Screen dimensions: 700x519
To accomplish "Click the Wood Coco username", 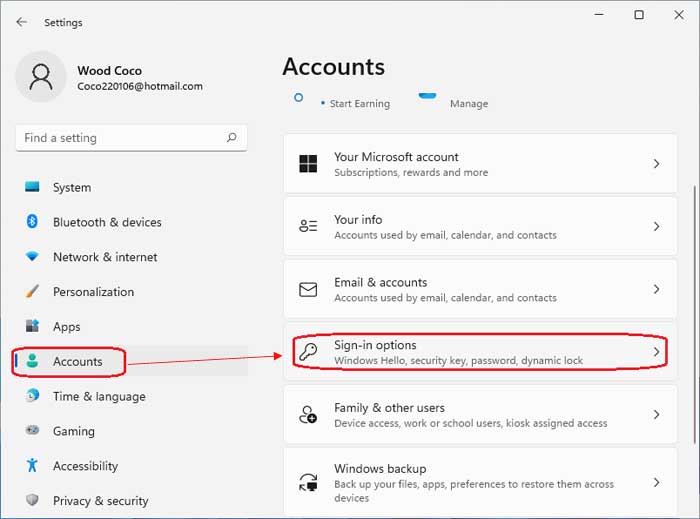I will [x=109, y=71].
